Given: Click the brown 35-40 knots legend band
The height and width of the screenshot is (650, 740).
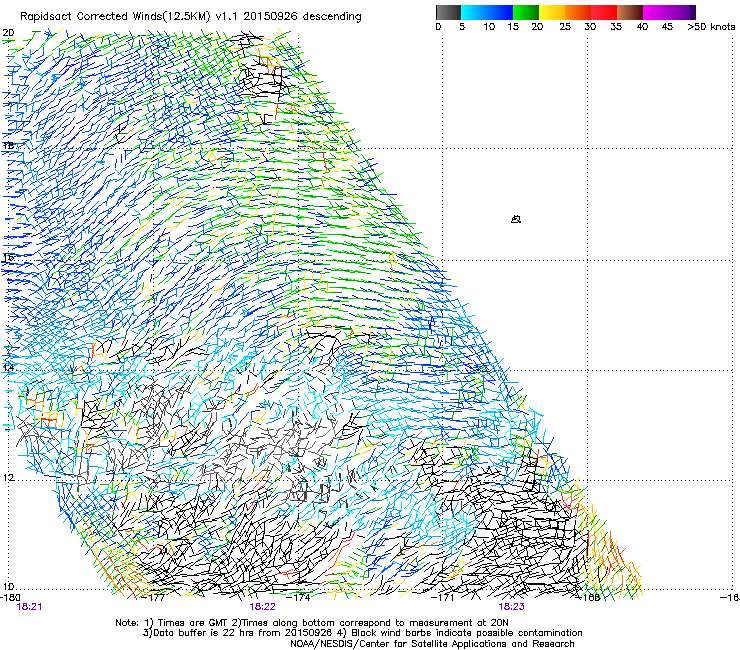Looking at the screenshot, I should [x=630, y=12].
